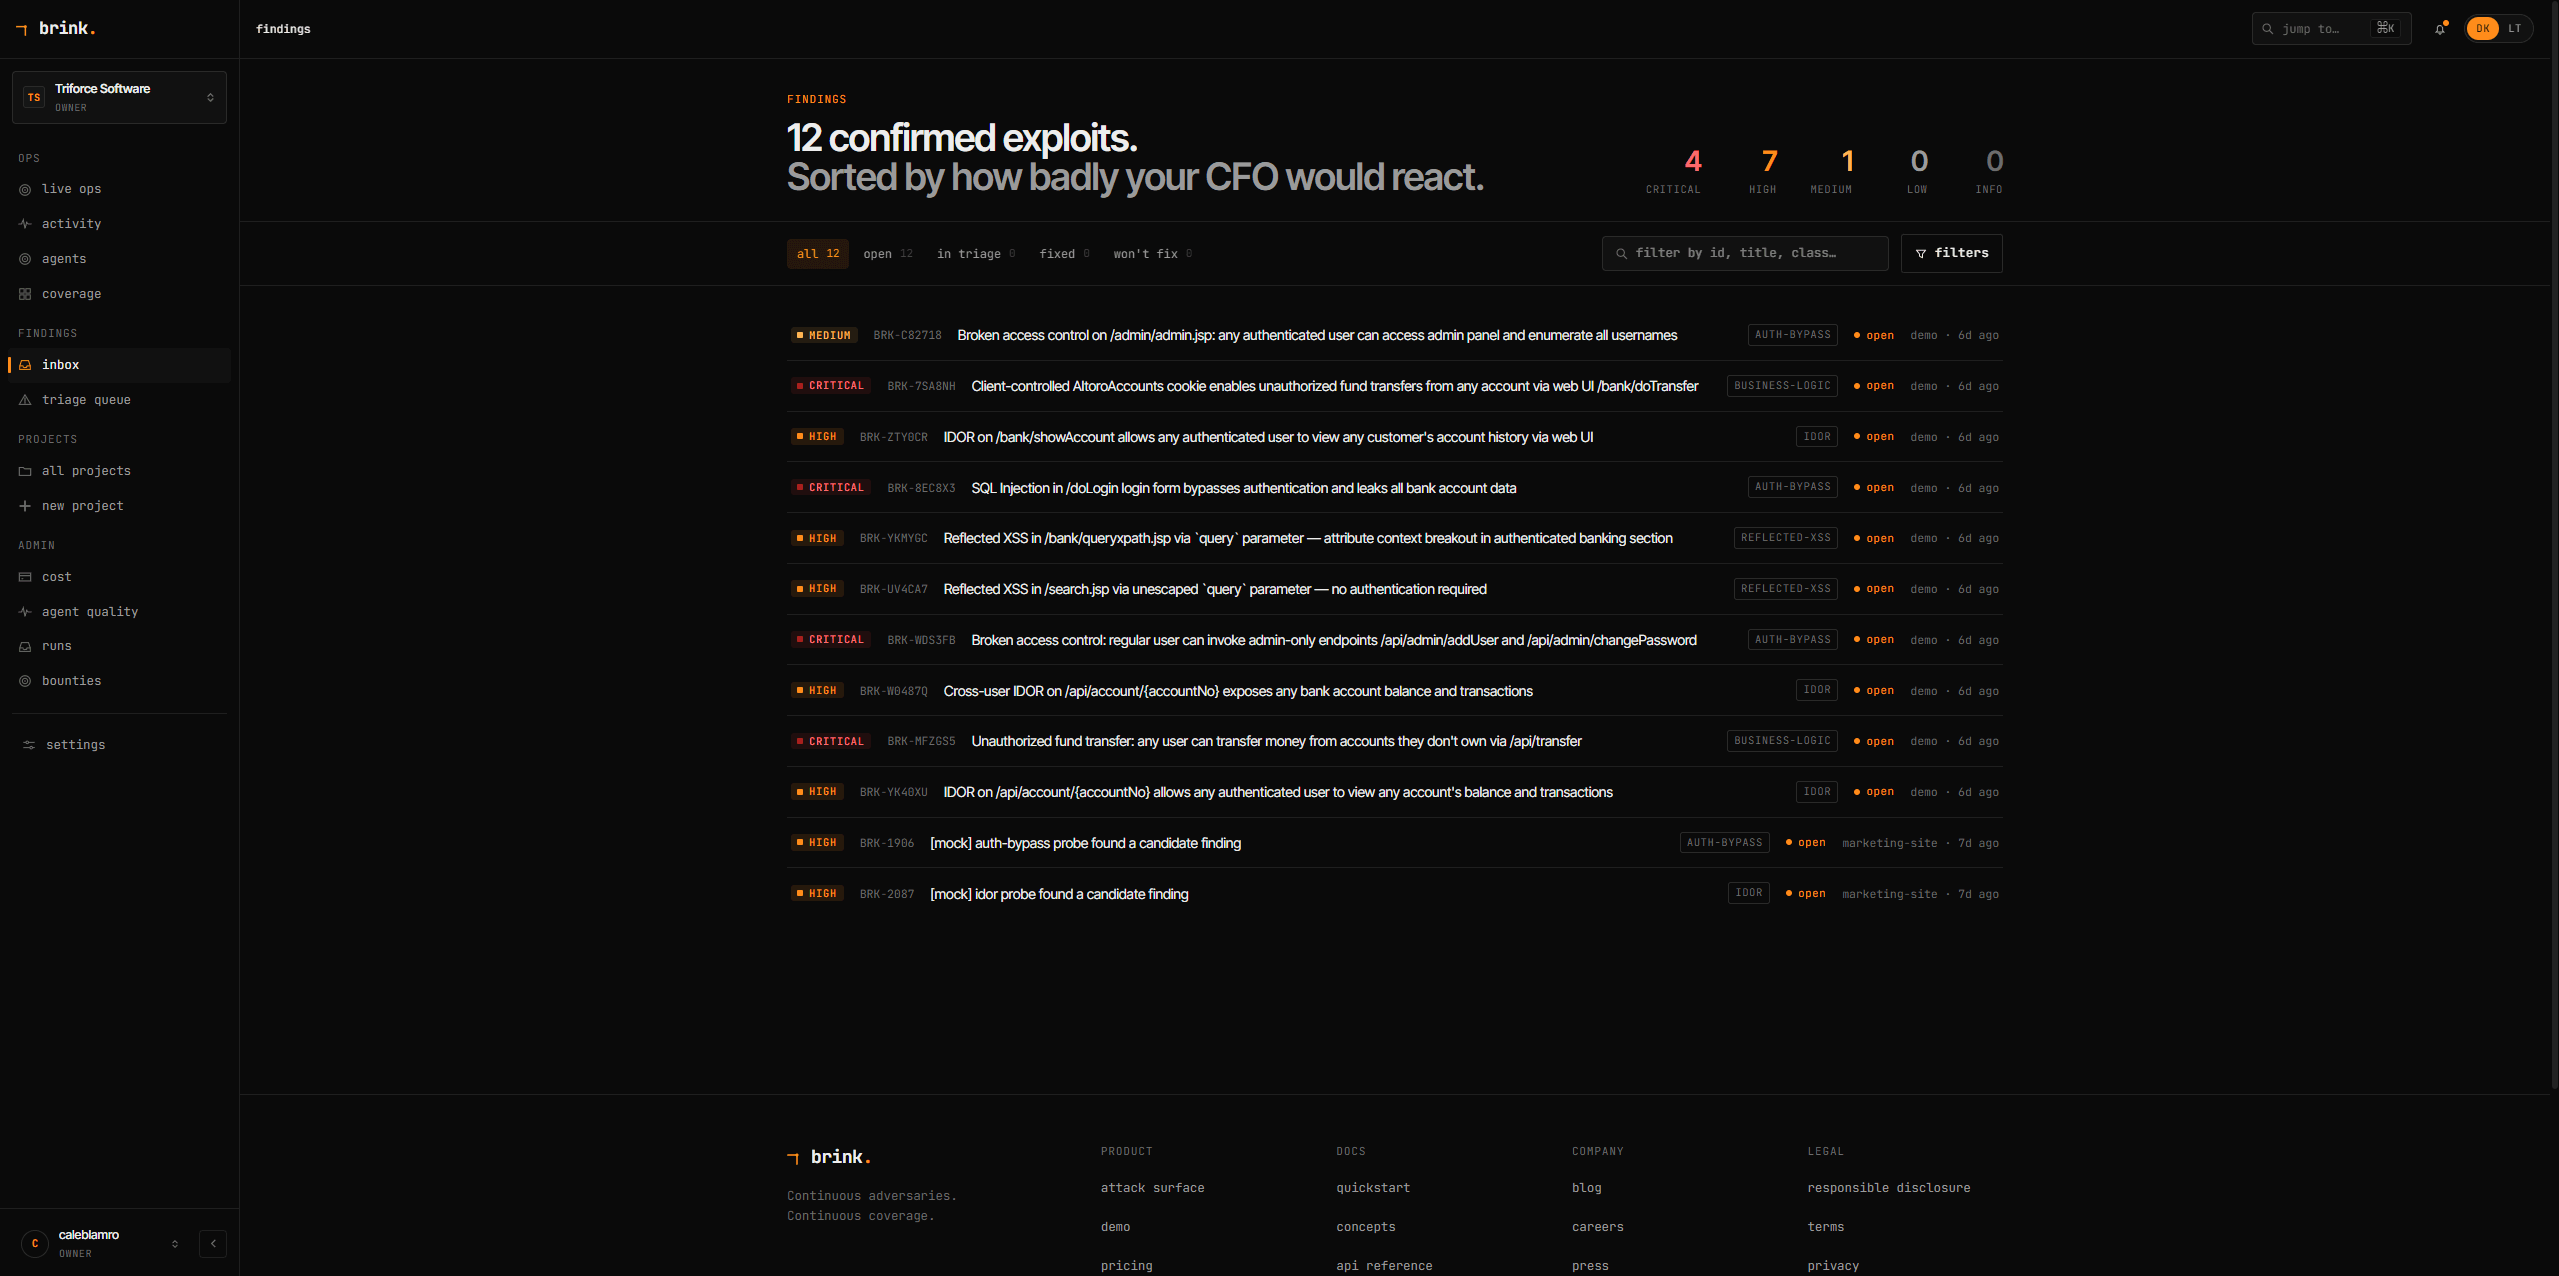Open the settings sliders icon
The image size is (2559, 1276).
(29, 745)
